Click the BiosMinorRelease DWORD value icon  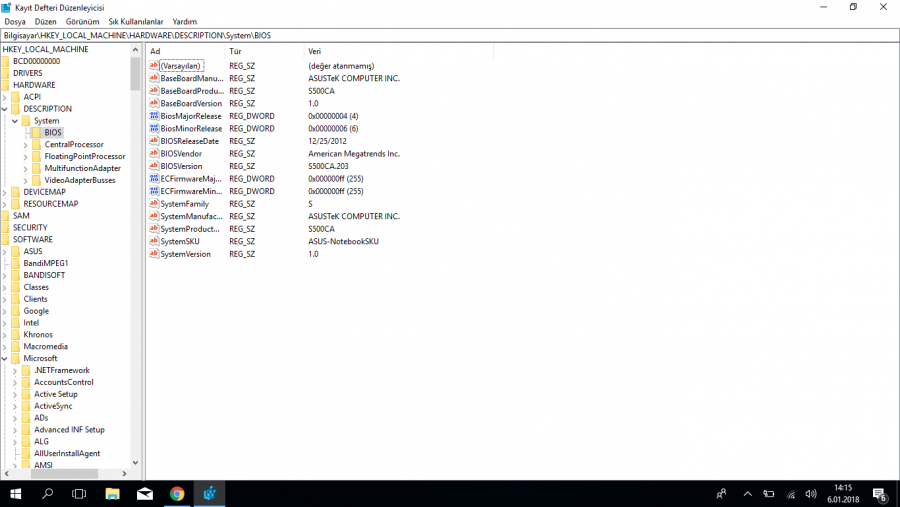pyautogui.click(x=154, y=129)
